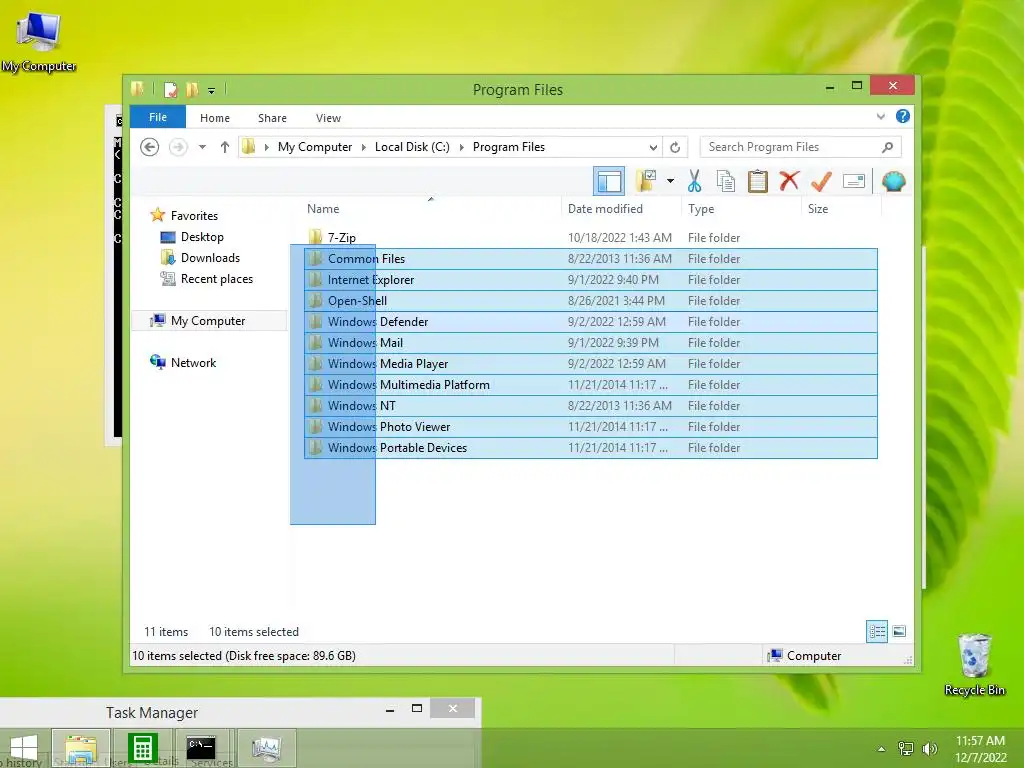Image resolution: width=1024 pixels, height=768 pixels.
Task: Sort by the Name column header
Action: 323,209
